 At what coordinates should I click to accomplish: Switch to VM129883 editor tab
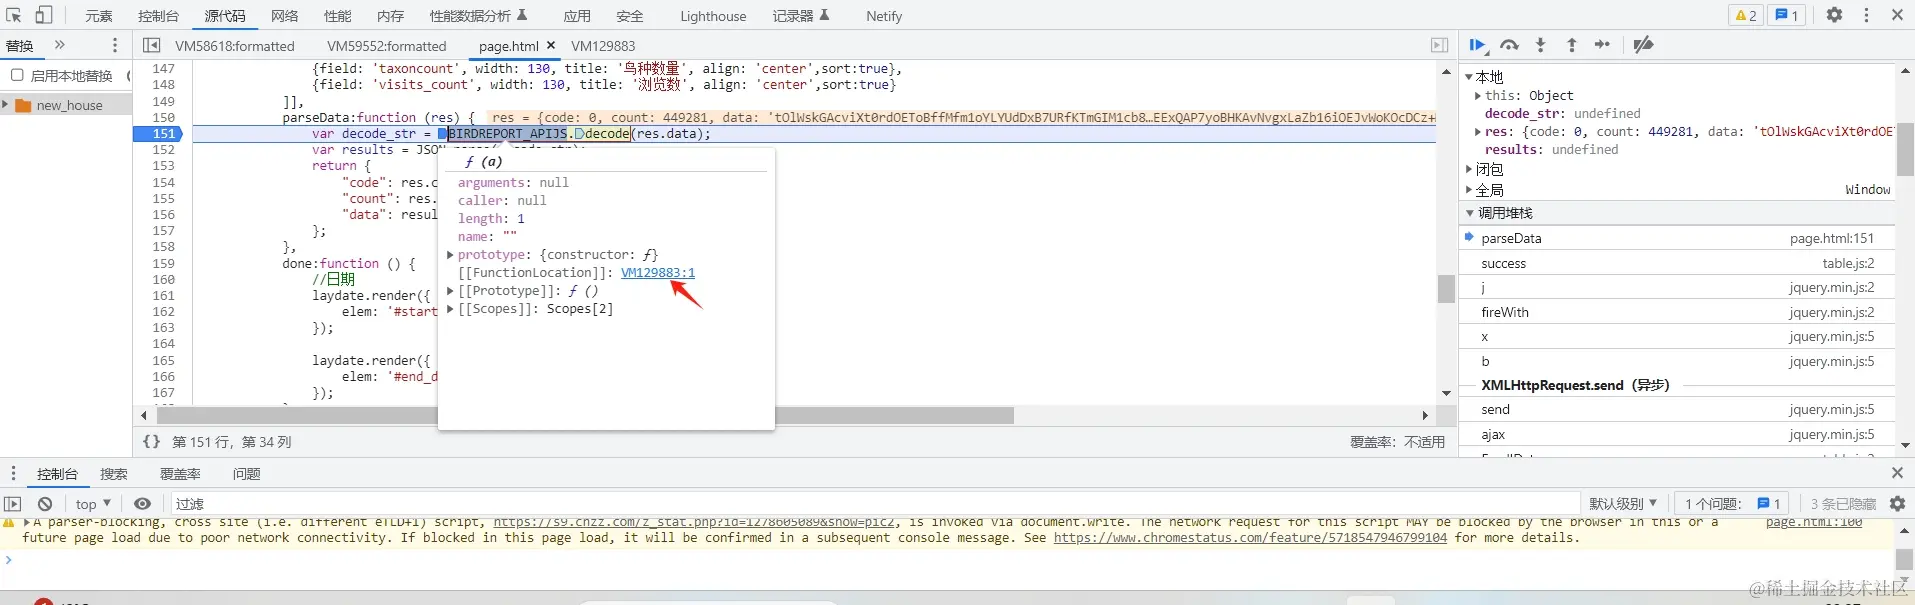[x=603, y=46]
